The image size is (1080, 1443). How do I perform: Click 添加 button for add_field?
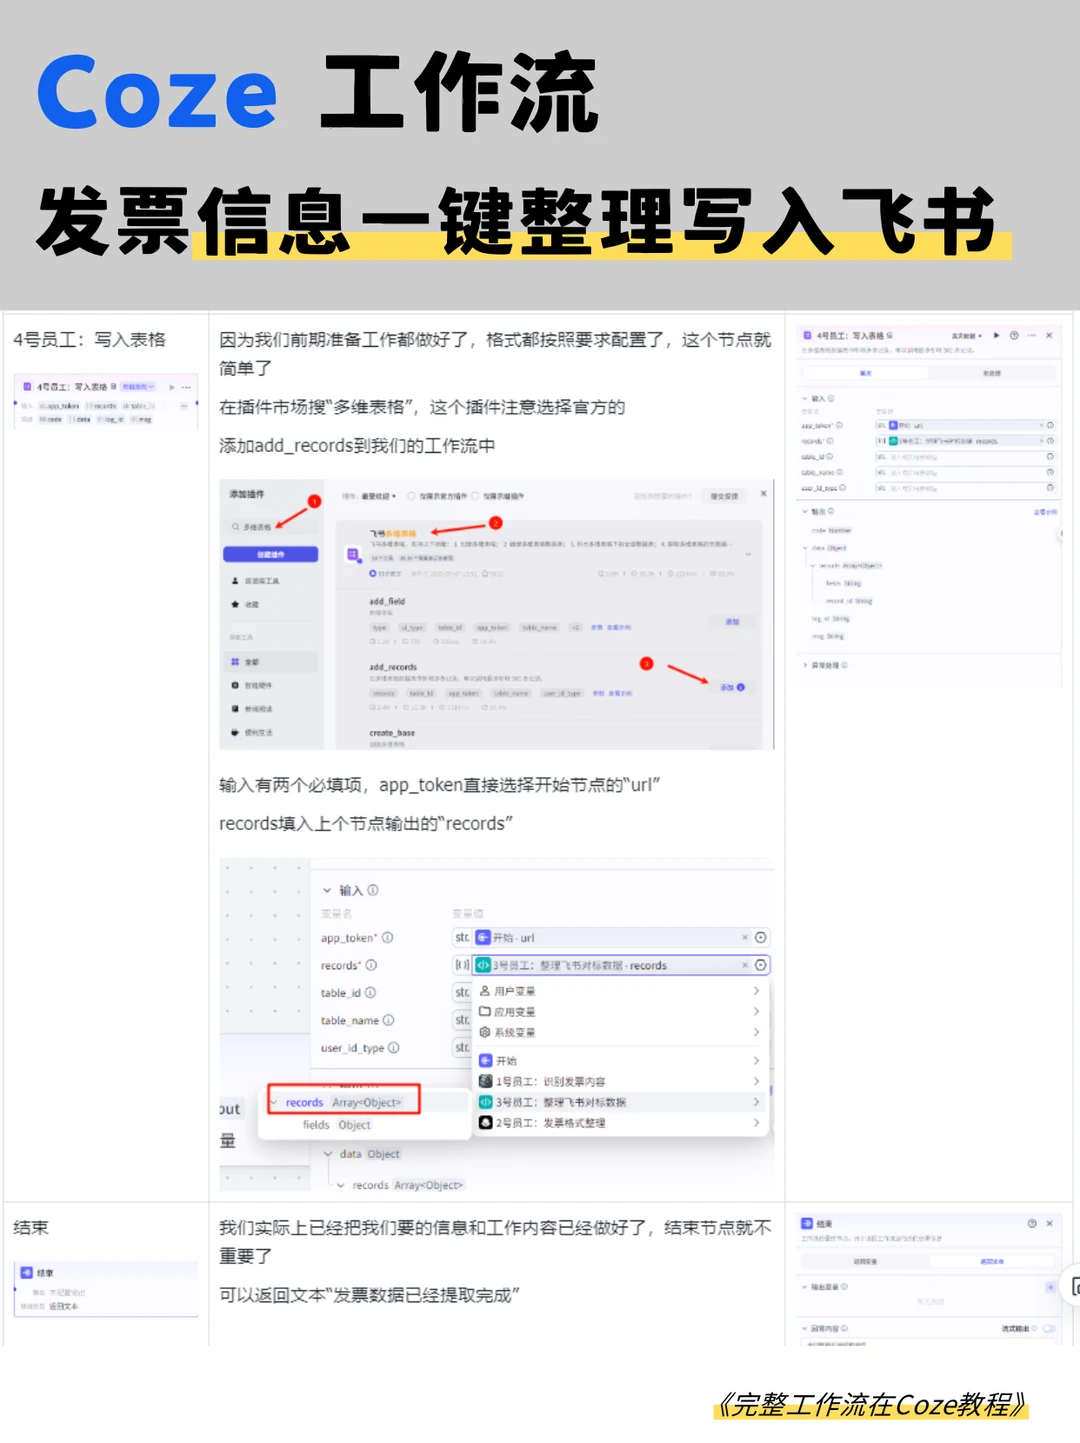click(x=732, y=622)
